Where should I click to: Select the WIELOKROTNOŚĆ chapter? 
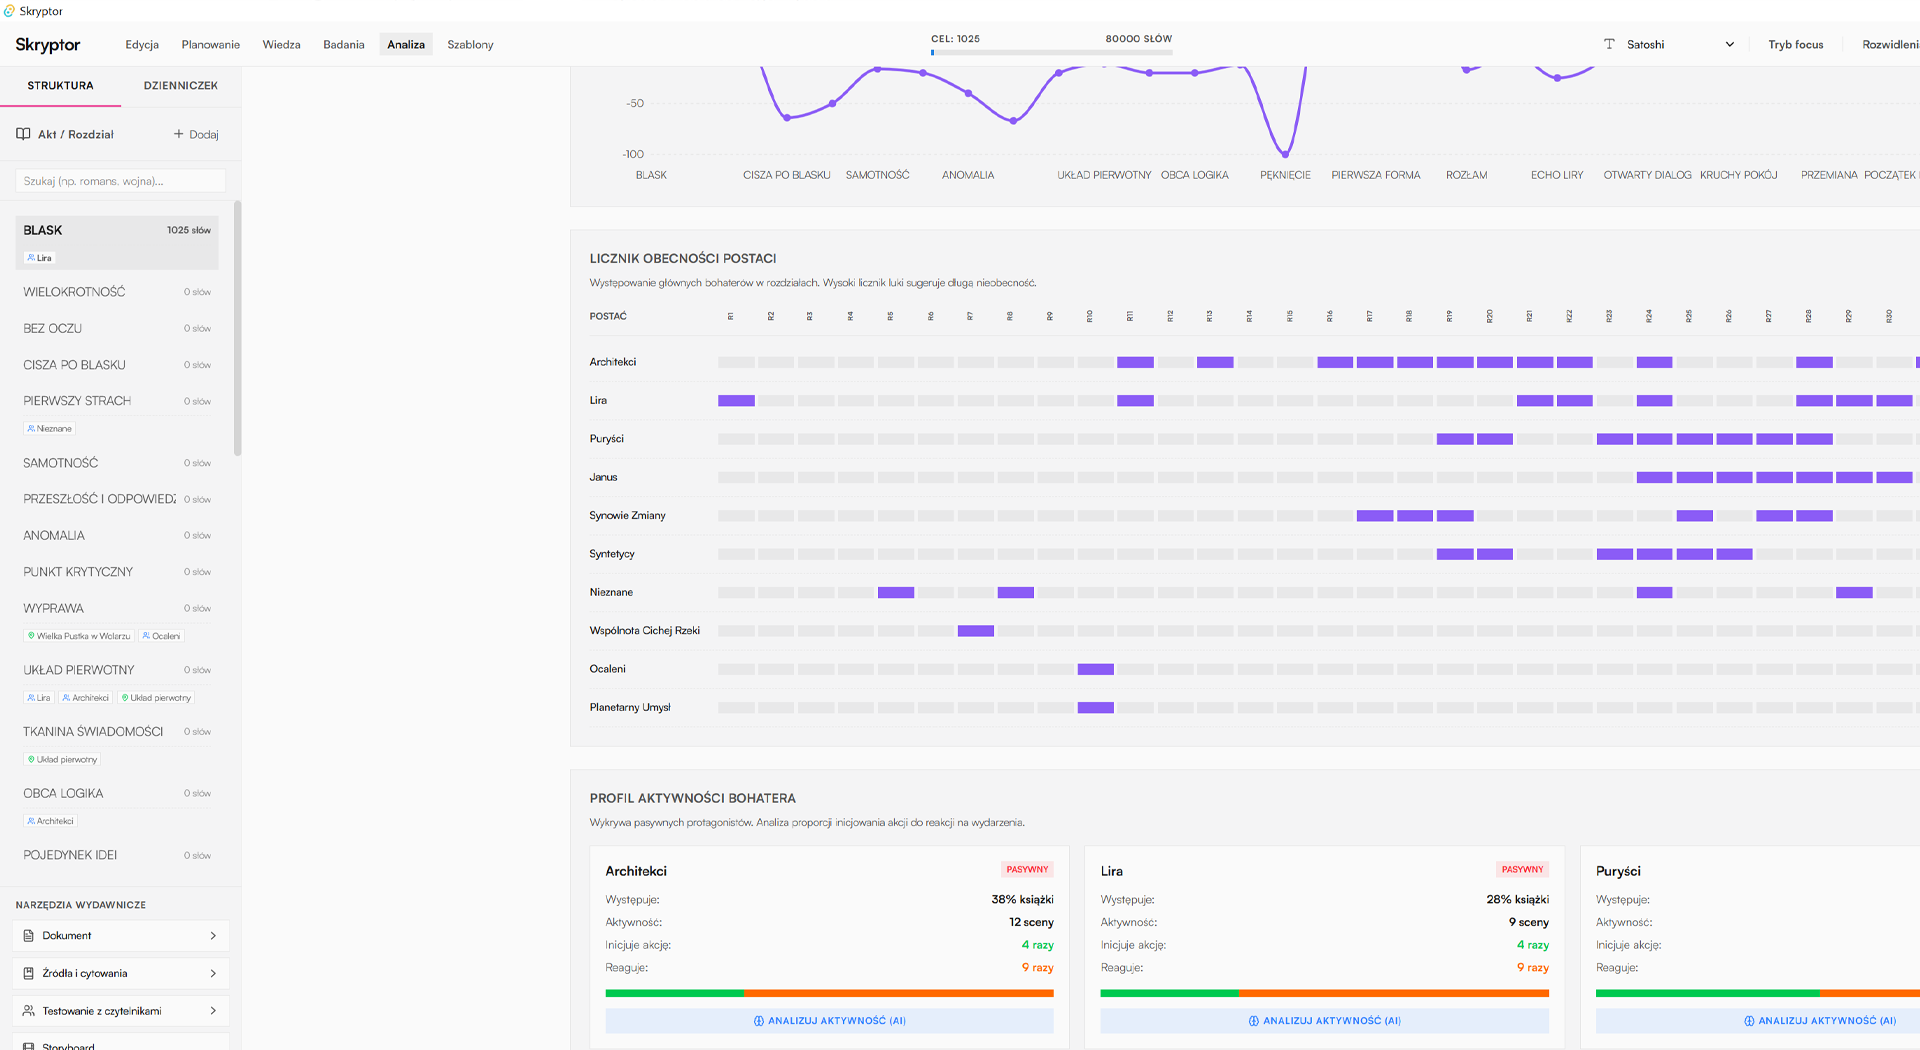point(117,292)
